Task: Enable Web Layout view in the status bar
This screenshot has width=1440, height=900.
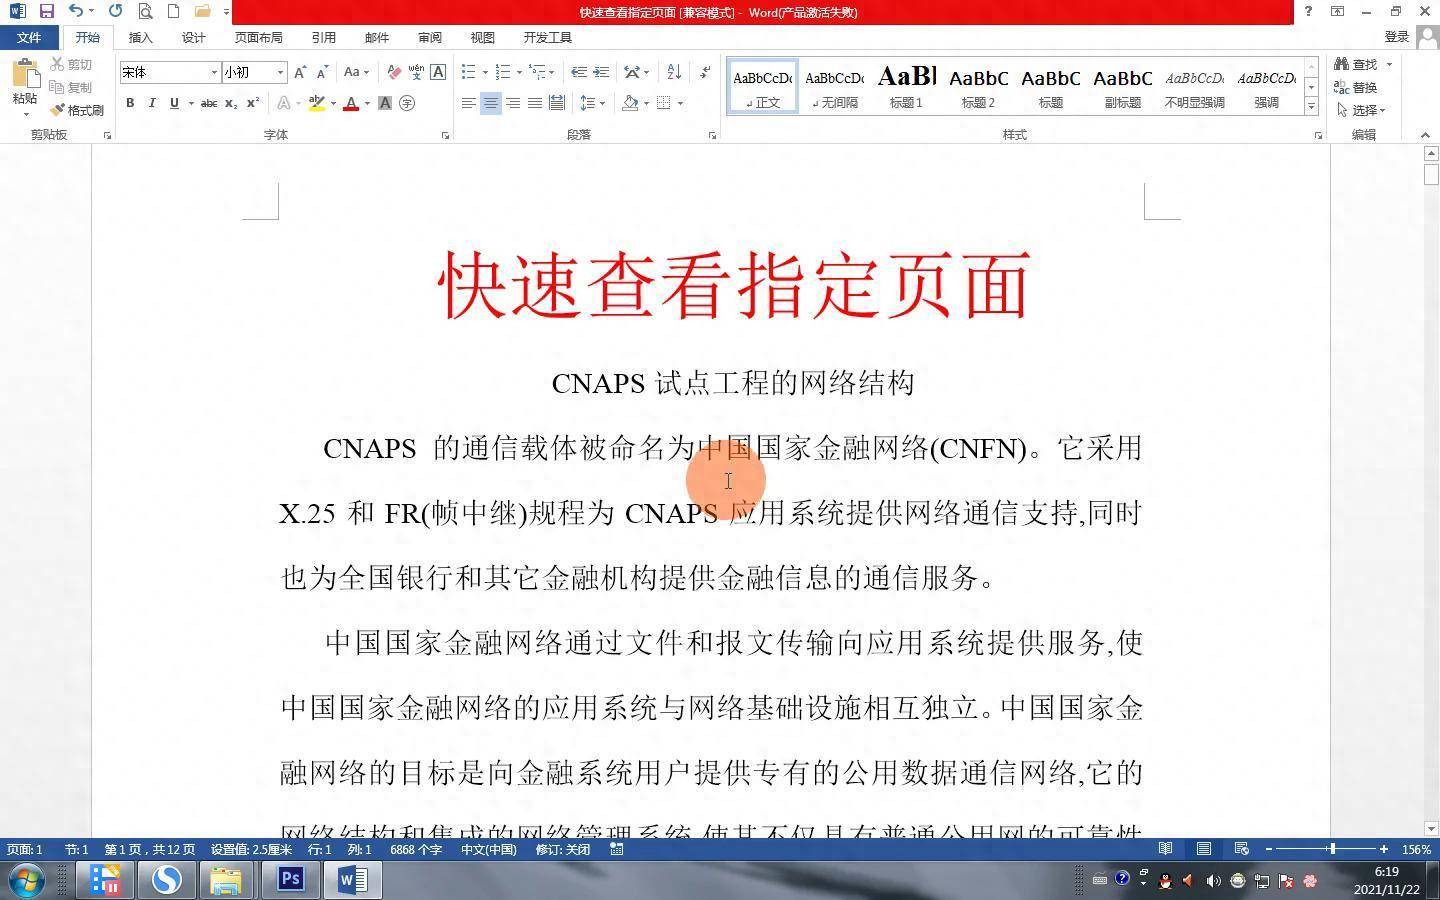Action: click(1241, 848)
